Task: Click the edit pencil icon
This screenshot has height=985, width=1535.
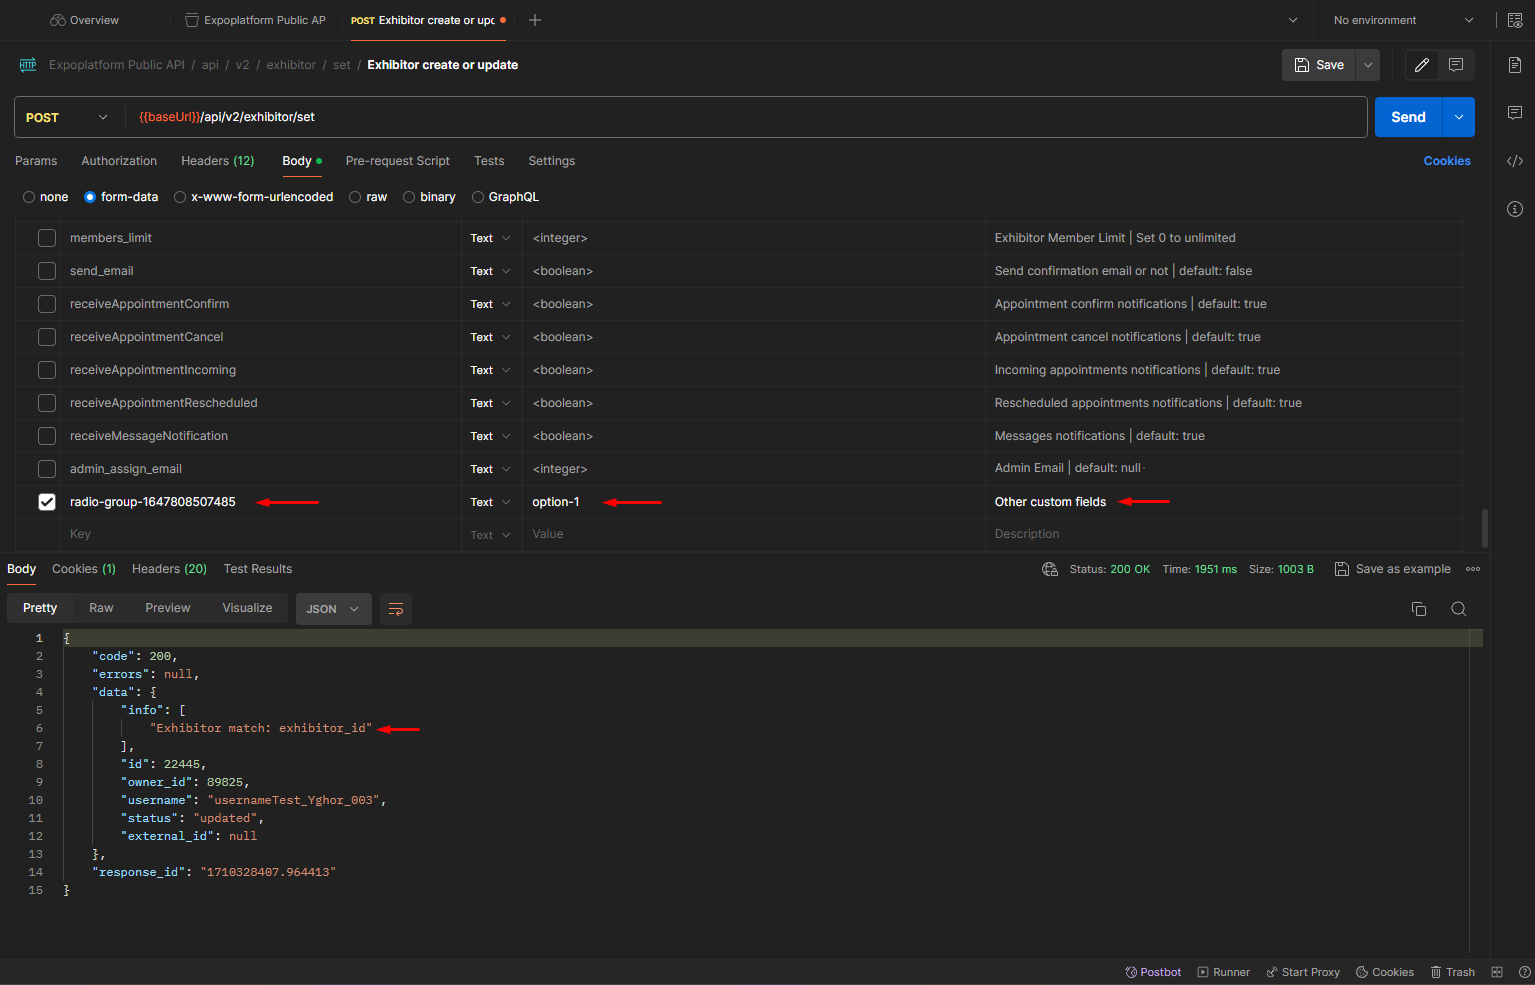Action: (x=1421, y=65)
